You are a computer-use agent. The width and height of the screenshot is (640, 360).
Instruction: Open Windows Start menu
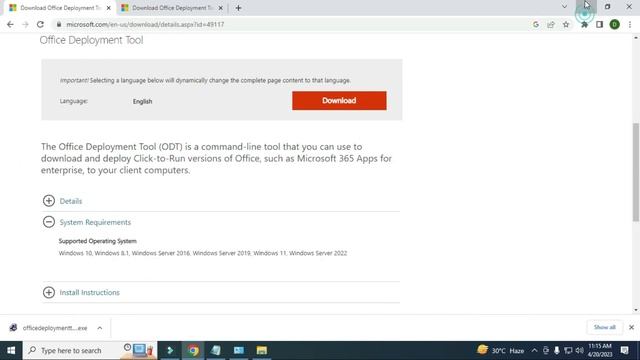11,350
